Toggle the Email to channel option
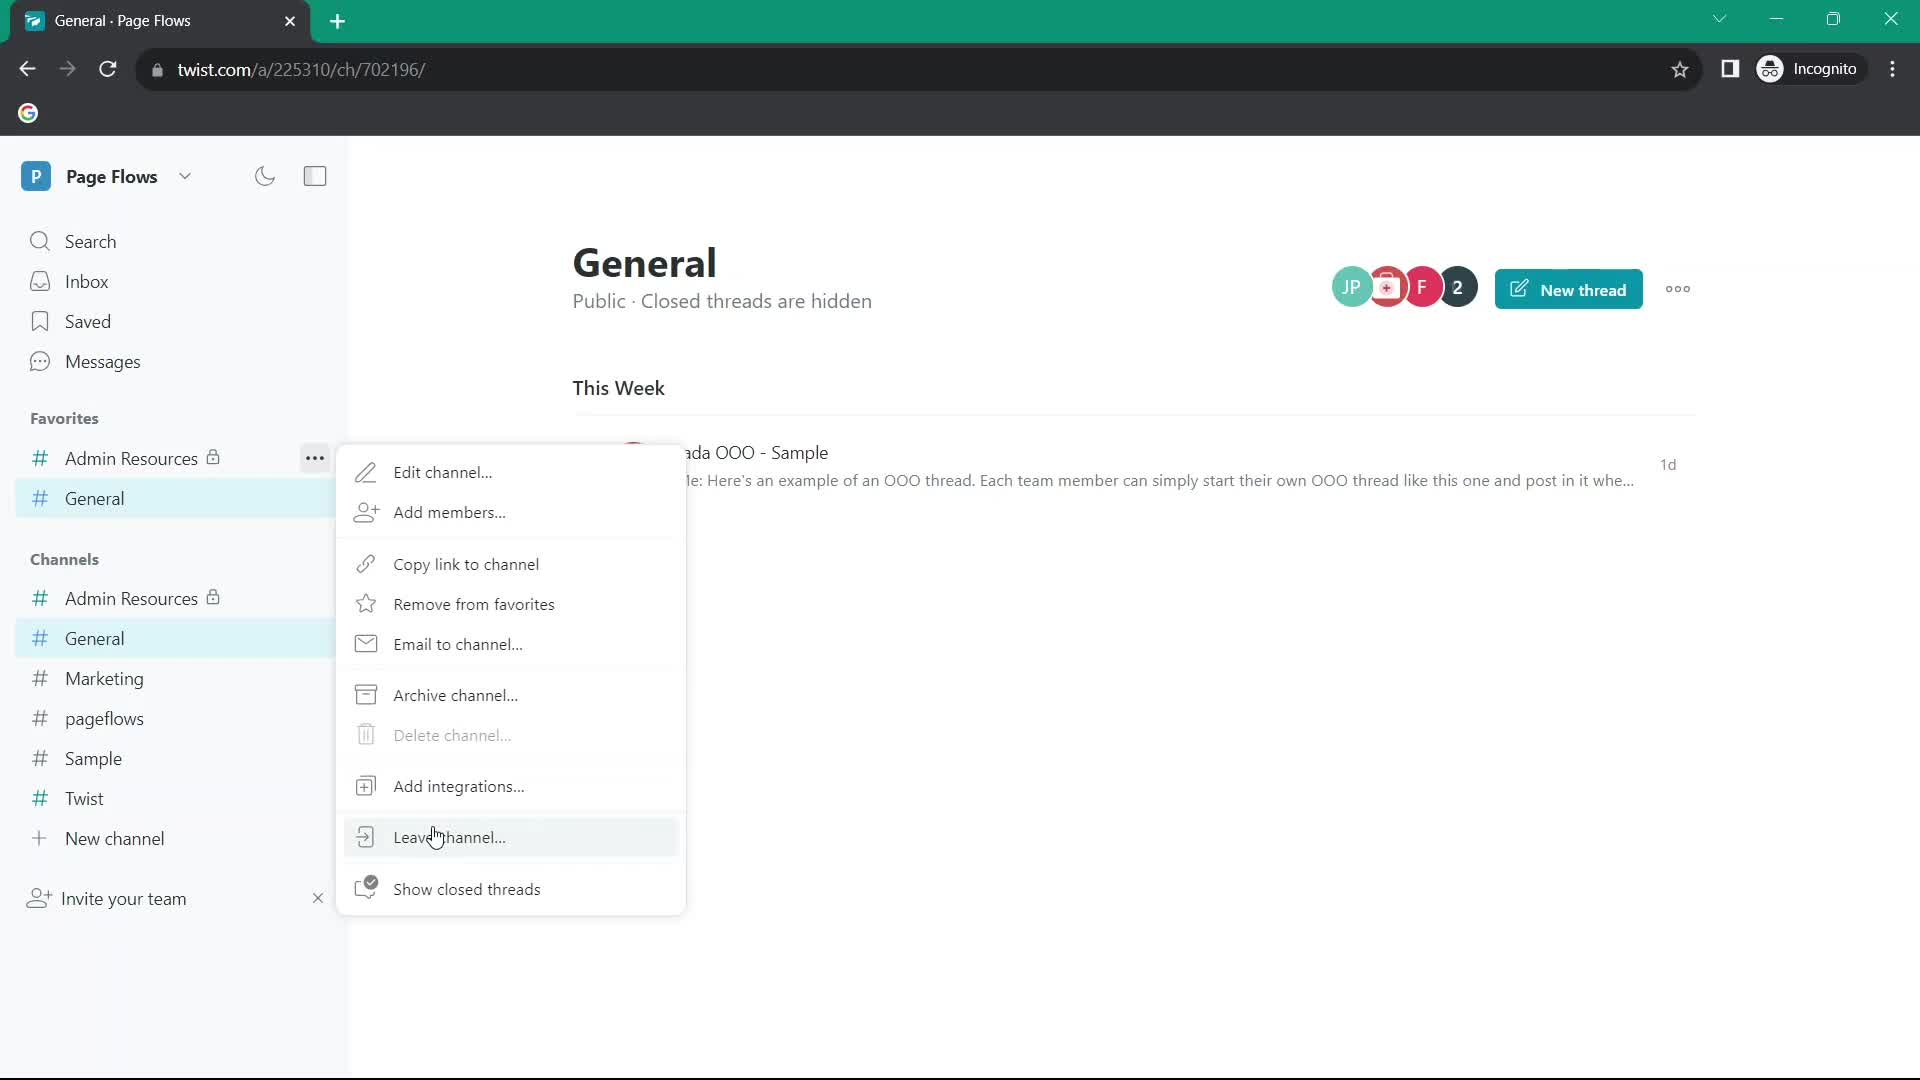This screenshot has width=1920, height=1080. click(459, 646)
